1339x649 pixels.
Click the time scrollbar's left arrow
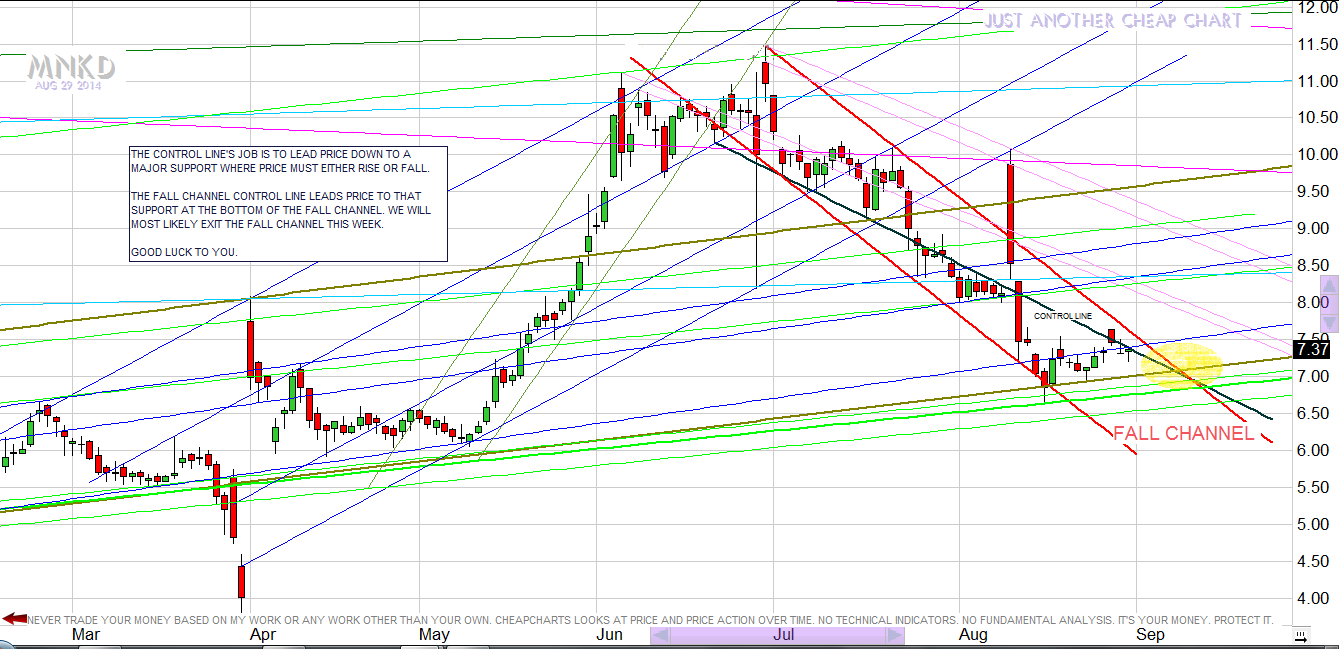tap(658, 635)
